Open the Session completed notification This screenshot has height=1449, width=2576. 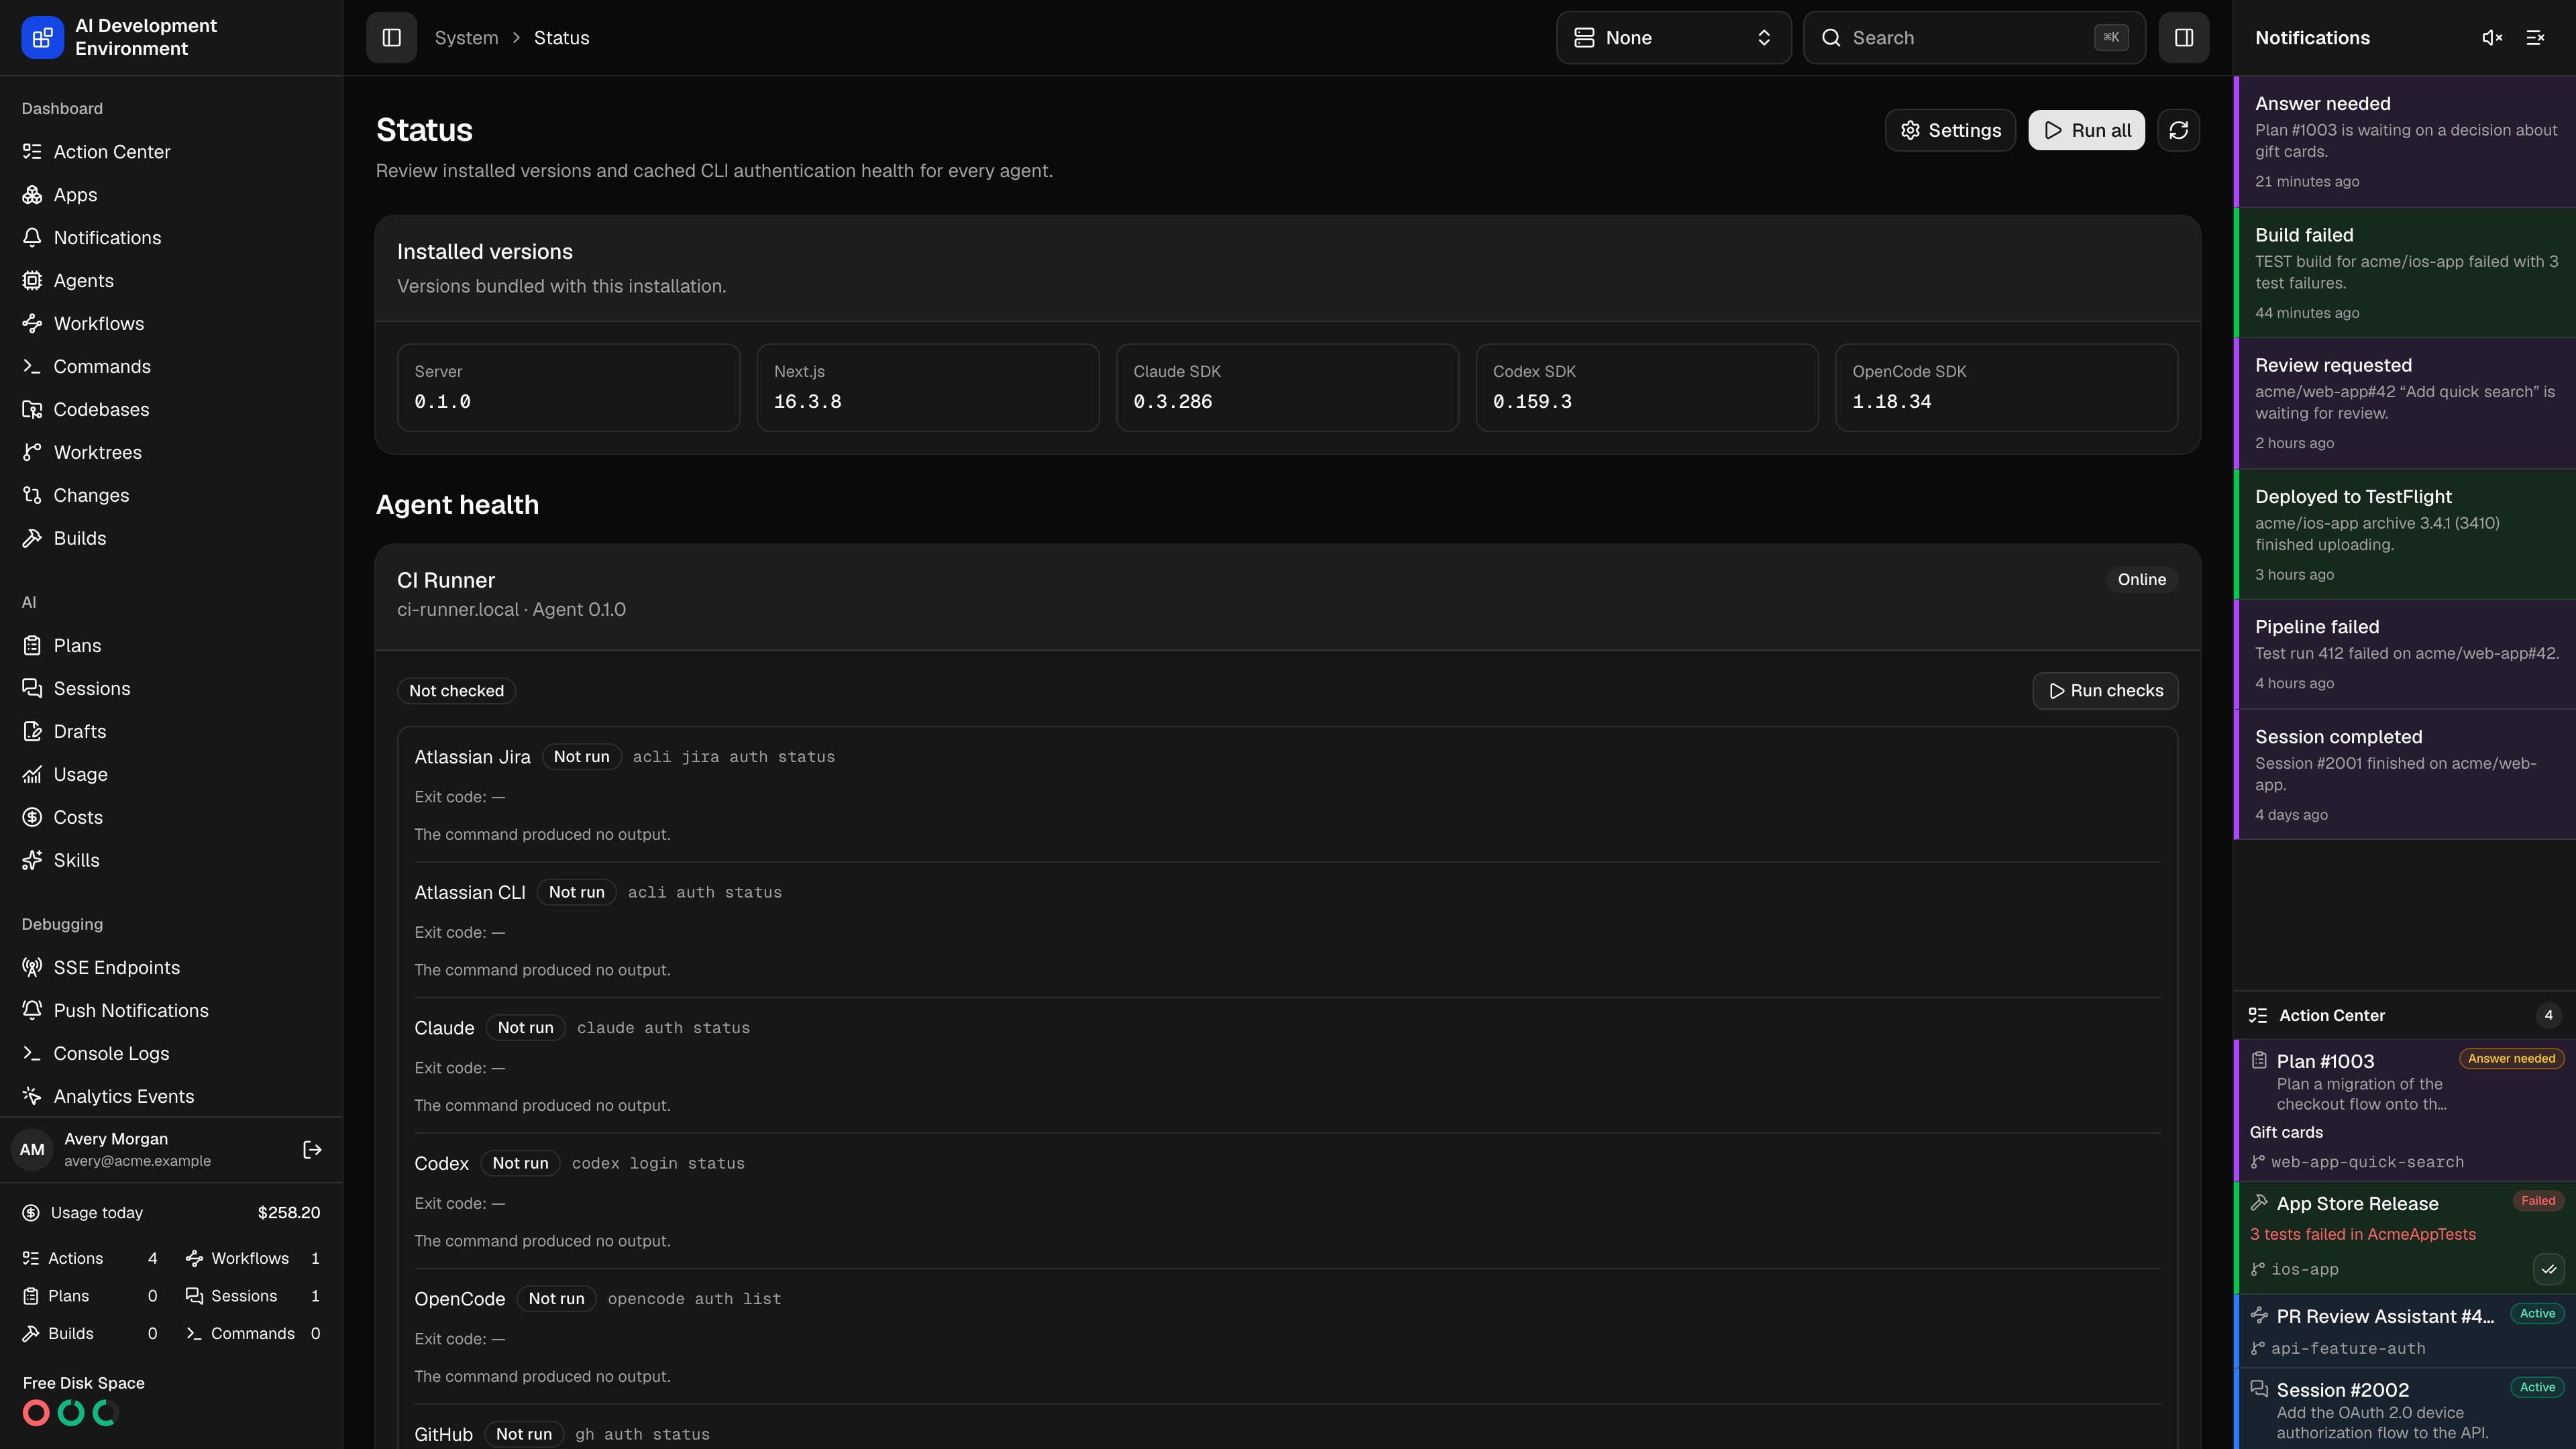(x=2405, y=775)
